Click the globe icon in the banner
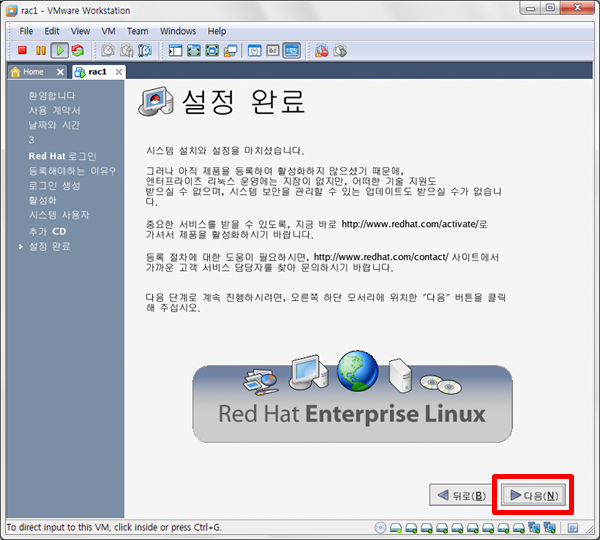The width and height of the screenshot is (600, 540). [358, 370]
